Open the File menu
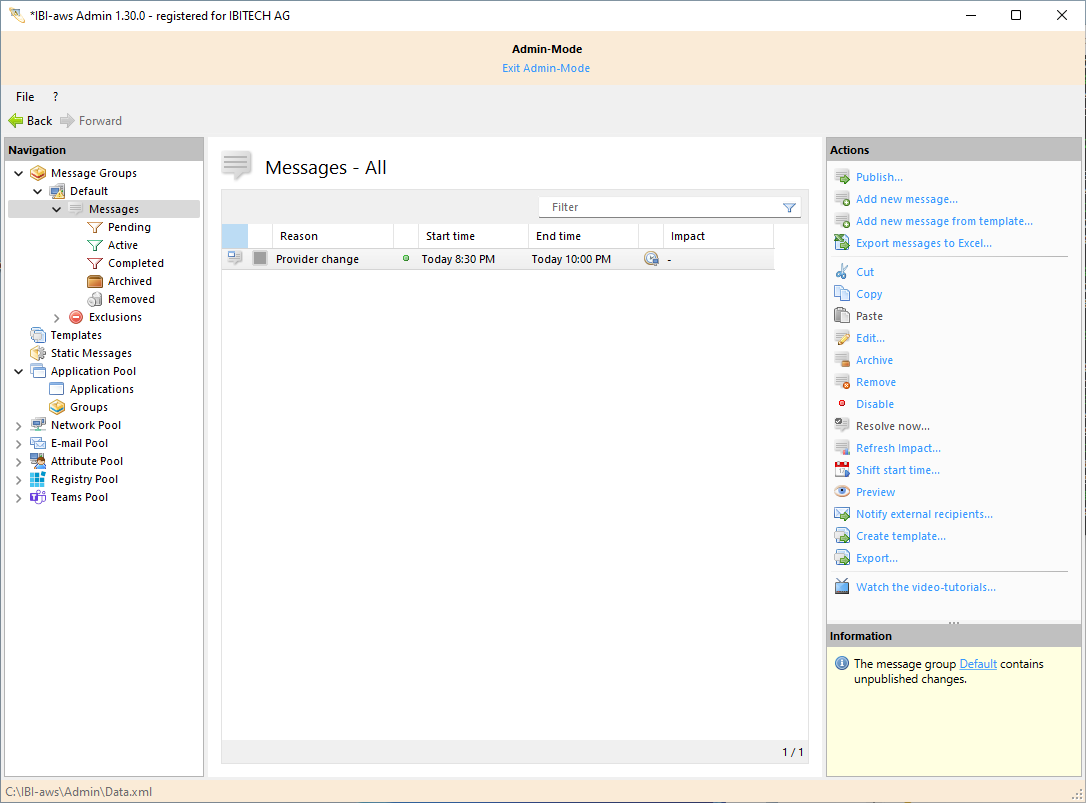 (25, 97)
